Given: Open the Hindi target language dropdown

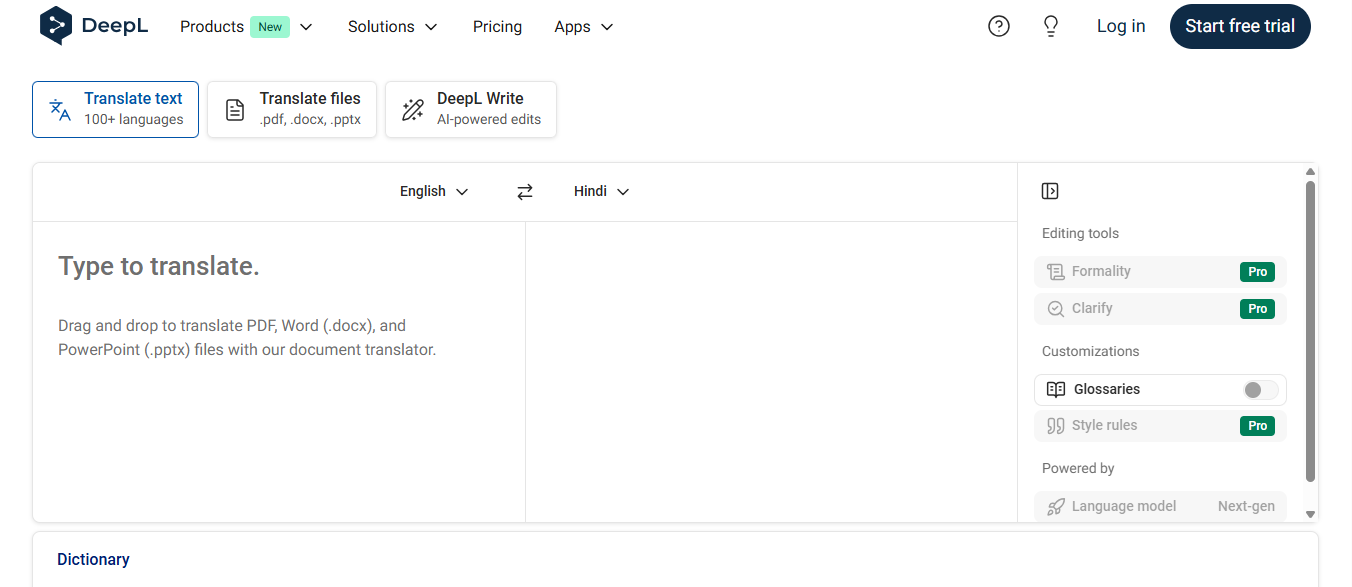Looking at the screenshot, I should [600, 191].
